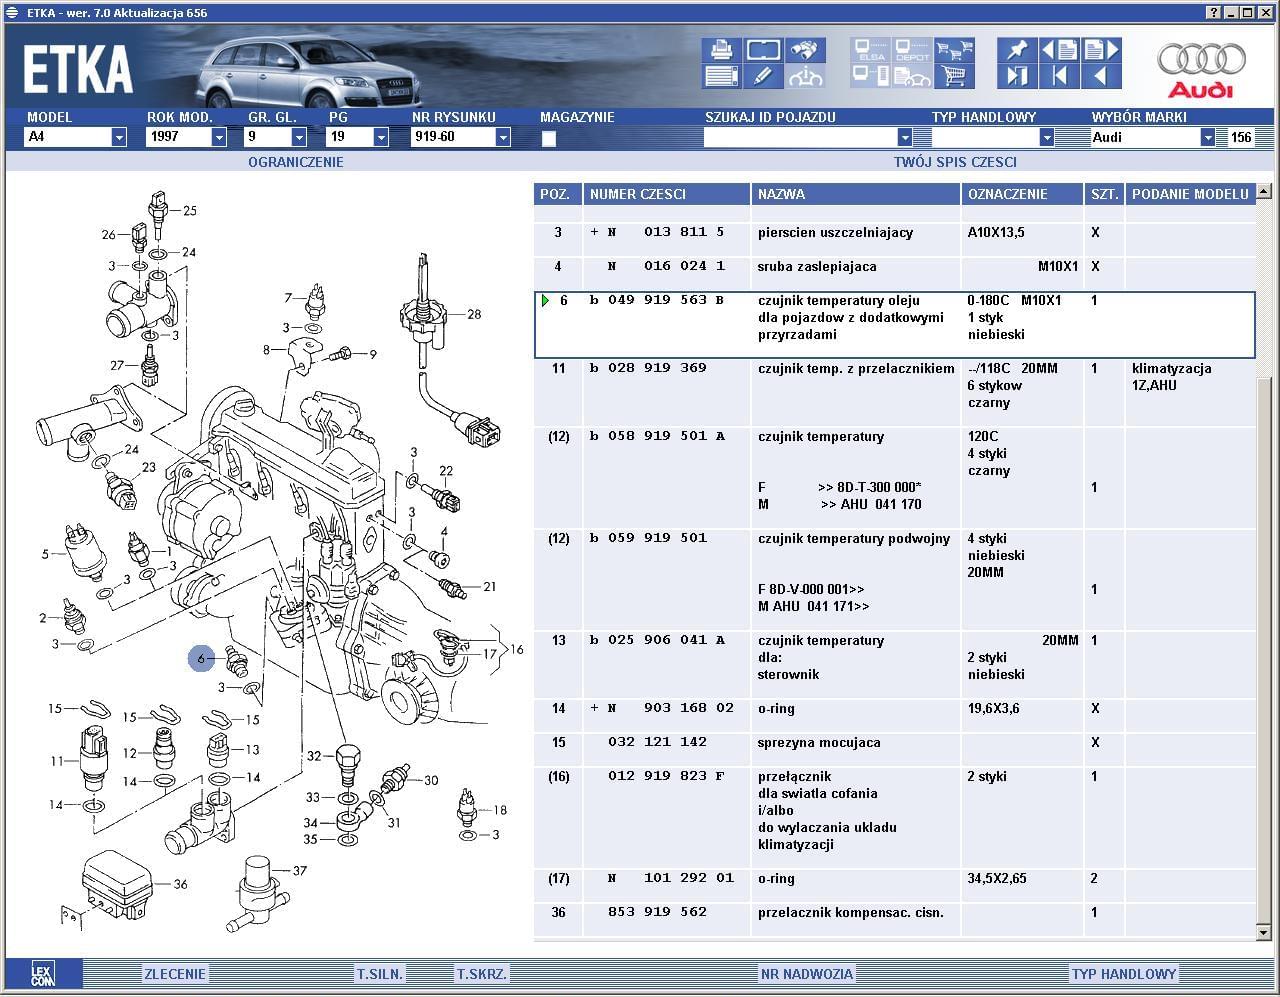Select part number '058 919 501 A'
This screenshot has width=1280, height=997.
click(x=666, y=436)
